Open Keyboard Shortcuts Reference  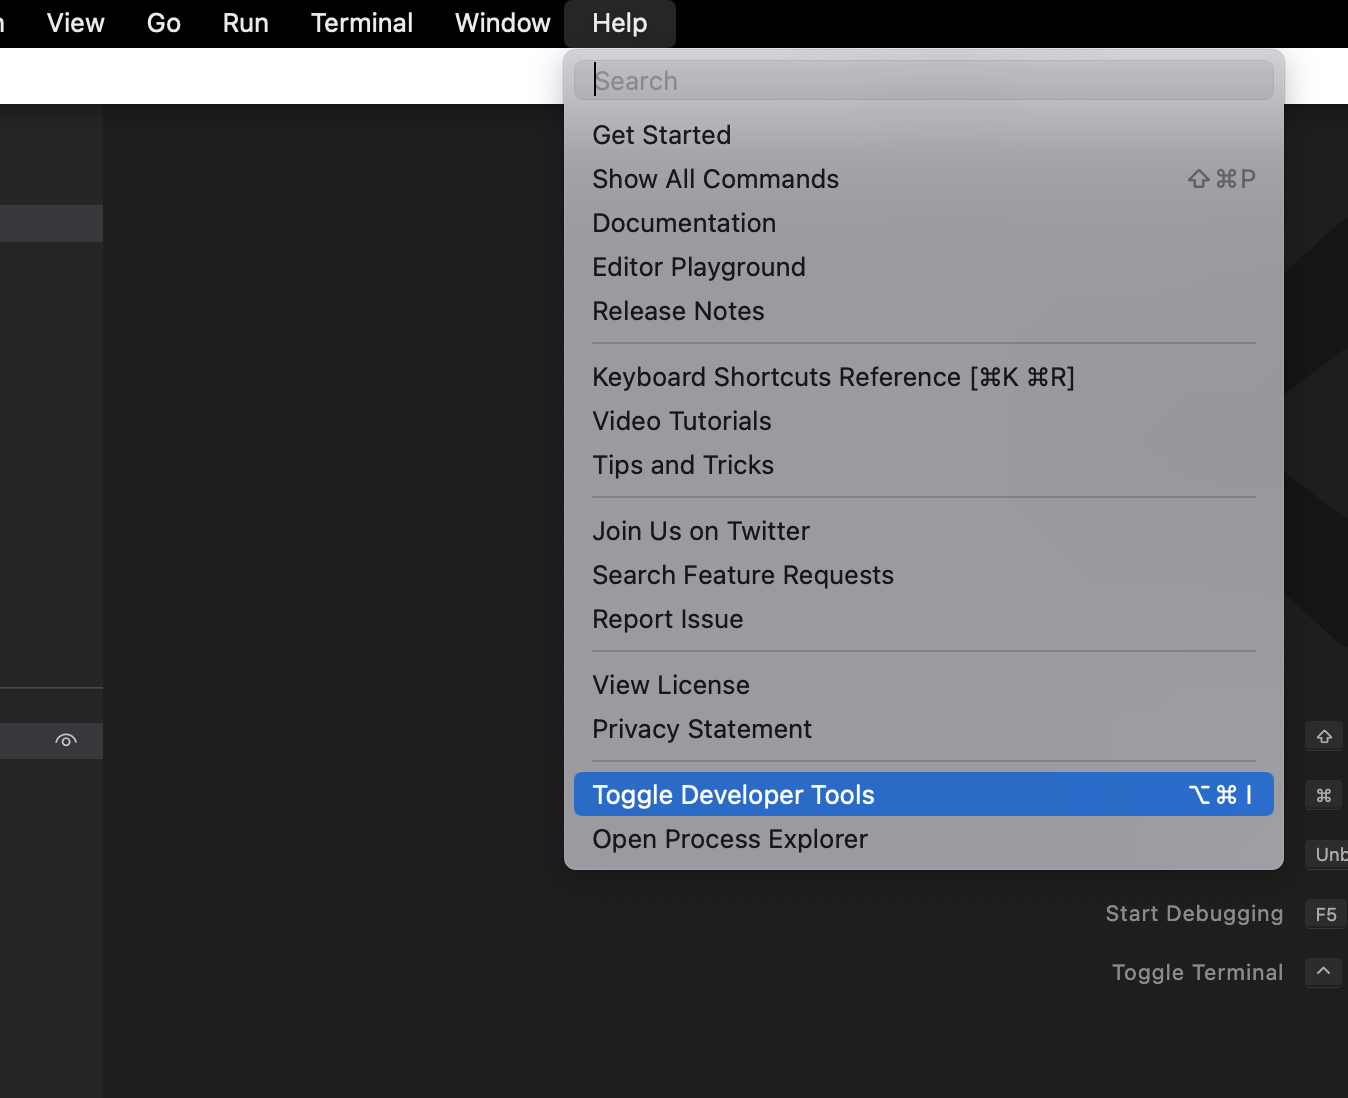(x=833, y=377)
